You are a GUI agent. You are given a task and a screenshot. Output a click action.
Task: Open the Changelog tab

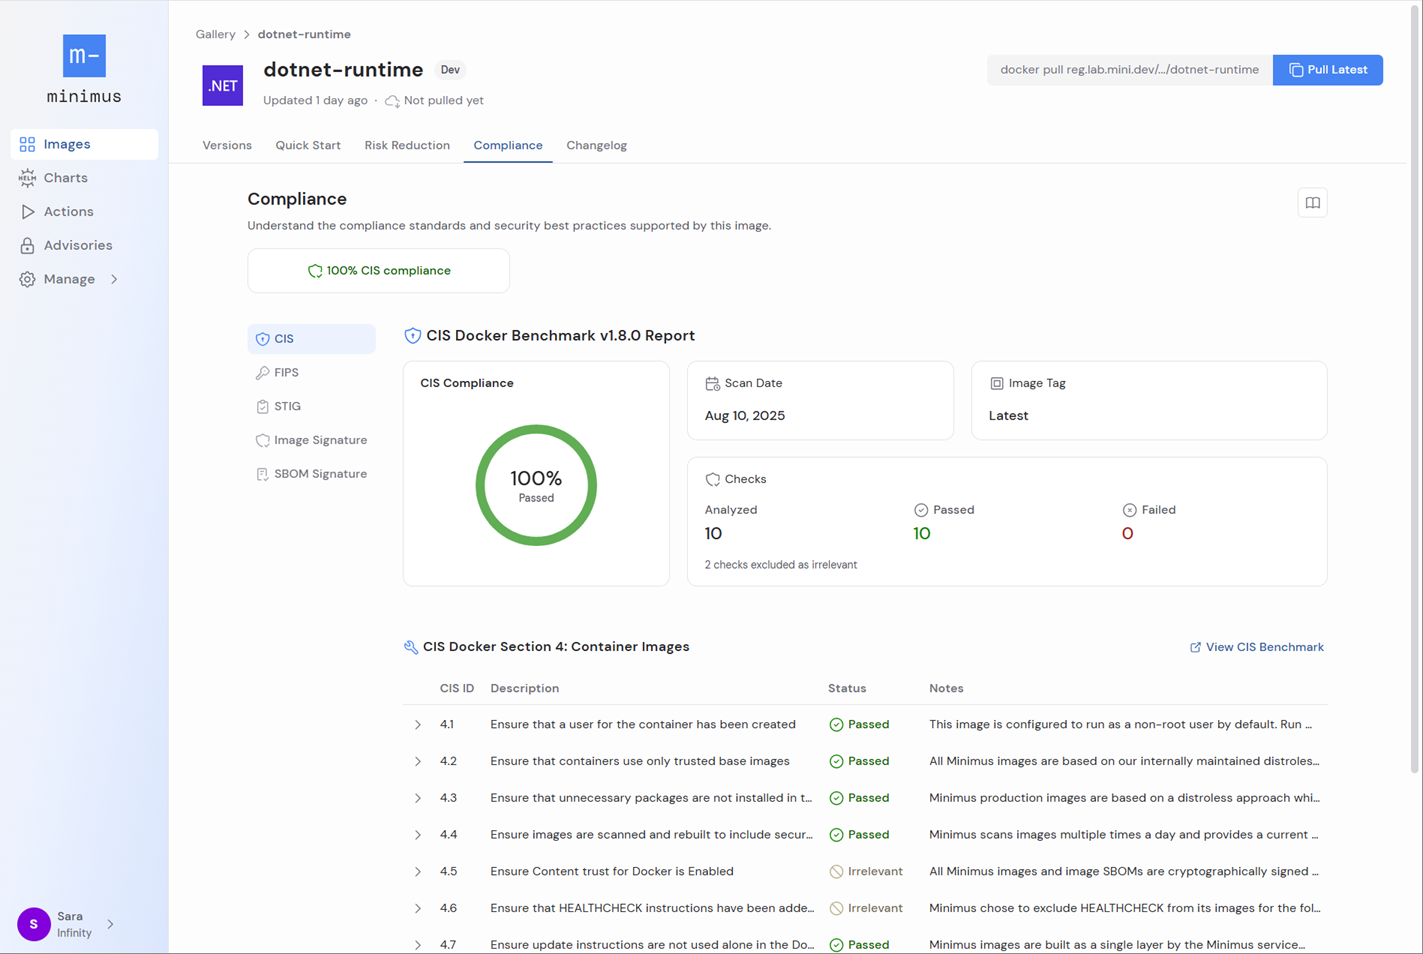coord(596,146)
